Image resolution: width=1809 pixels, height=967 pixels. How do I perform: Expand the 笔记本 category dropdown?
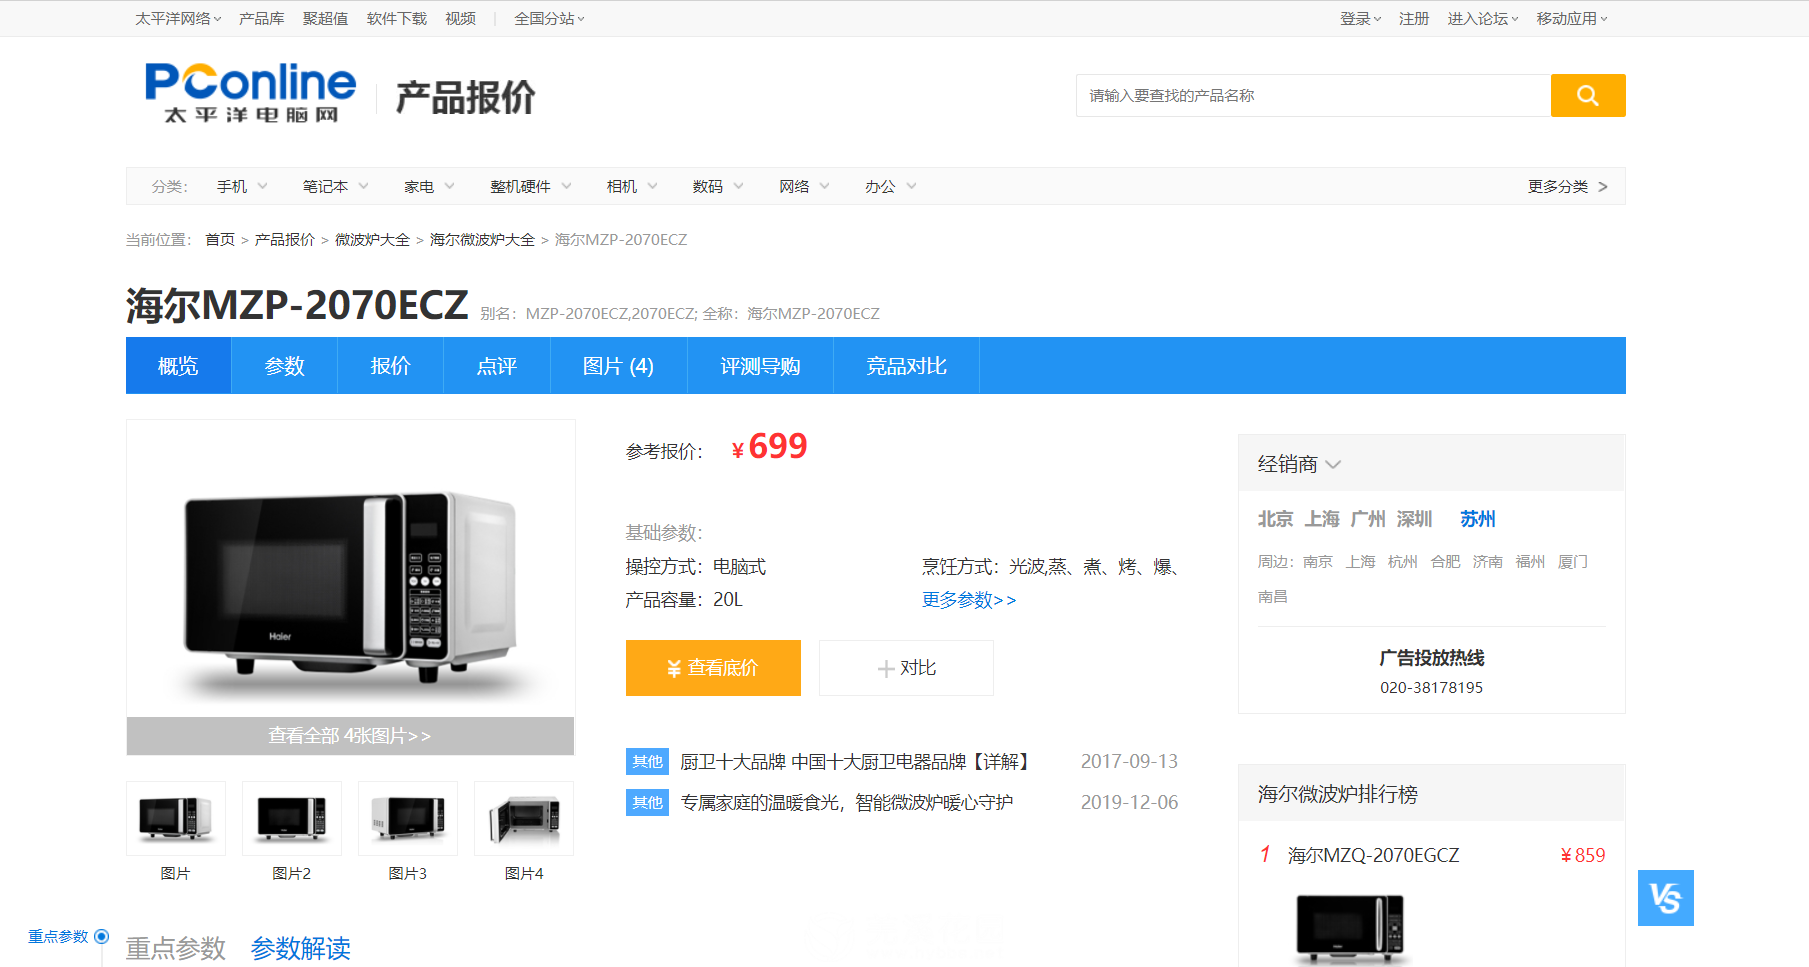click(336, 186)
